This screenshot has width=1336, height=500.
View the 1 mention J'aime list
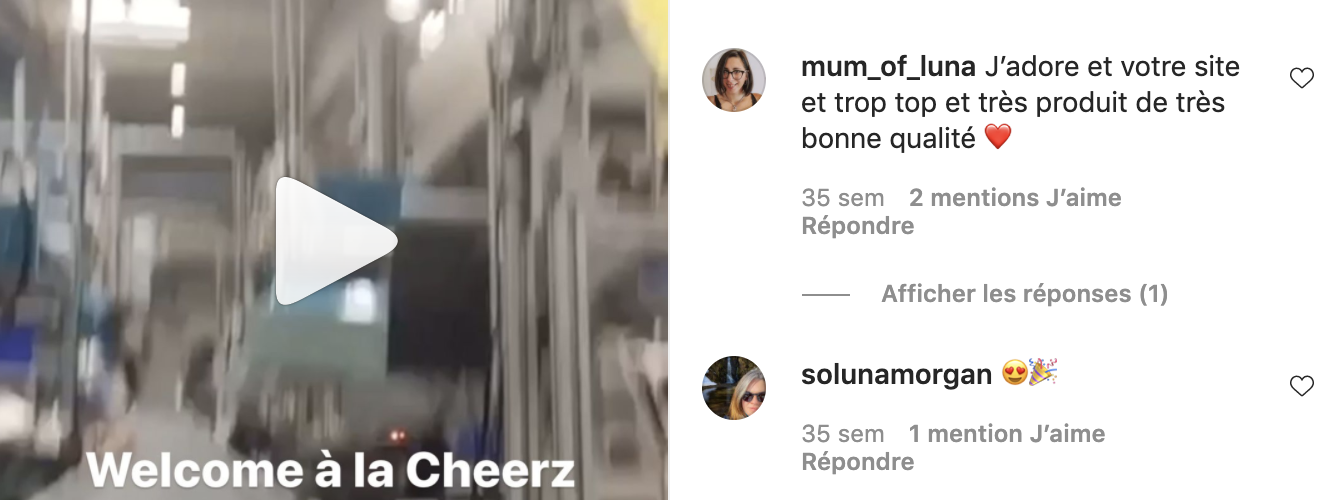pyautogui.click(x=1007, y=434)
